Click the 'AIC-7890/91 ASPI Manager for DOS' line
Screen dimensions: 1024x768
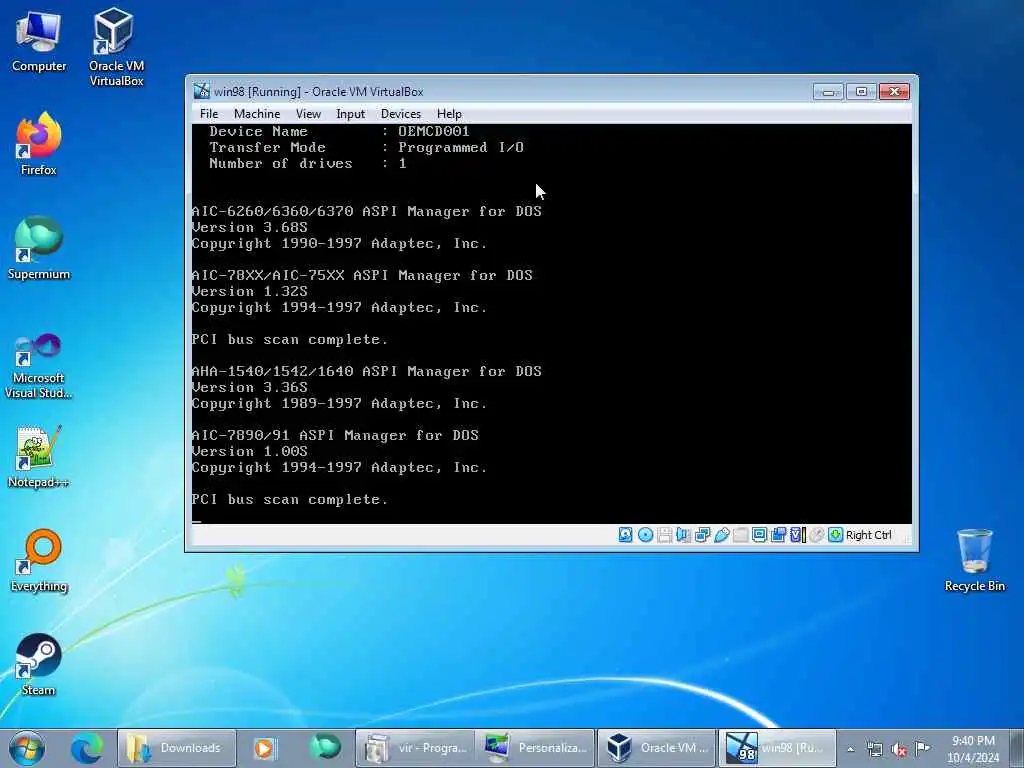pos(336,436)
